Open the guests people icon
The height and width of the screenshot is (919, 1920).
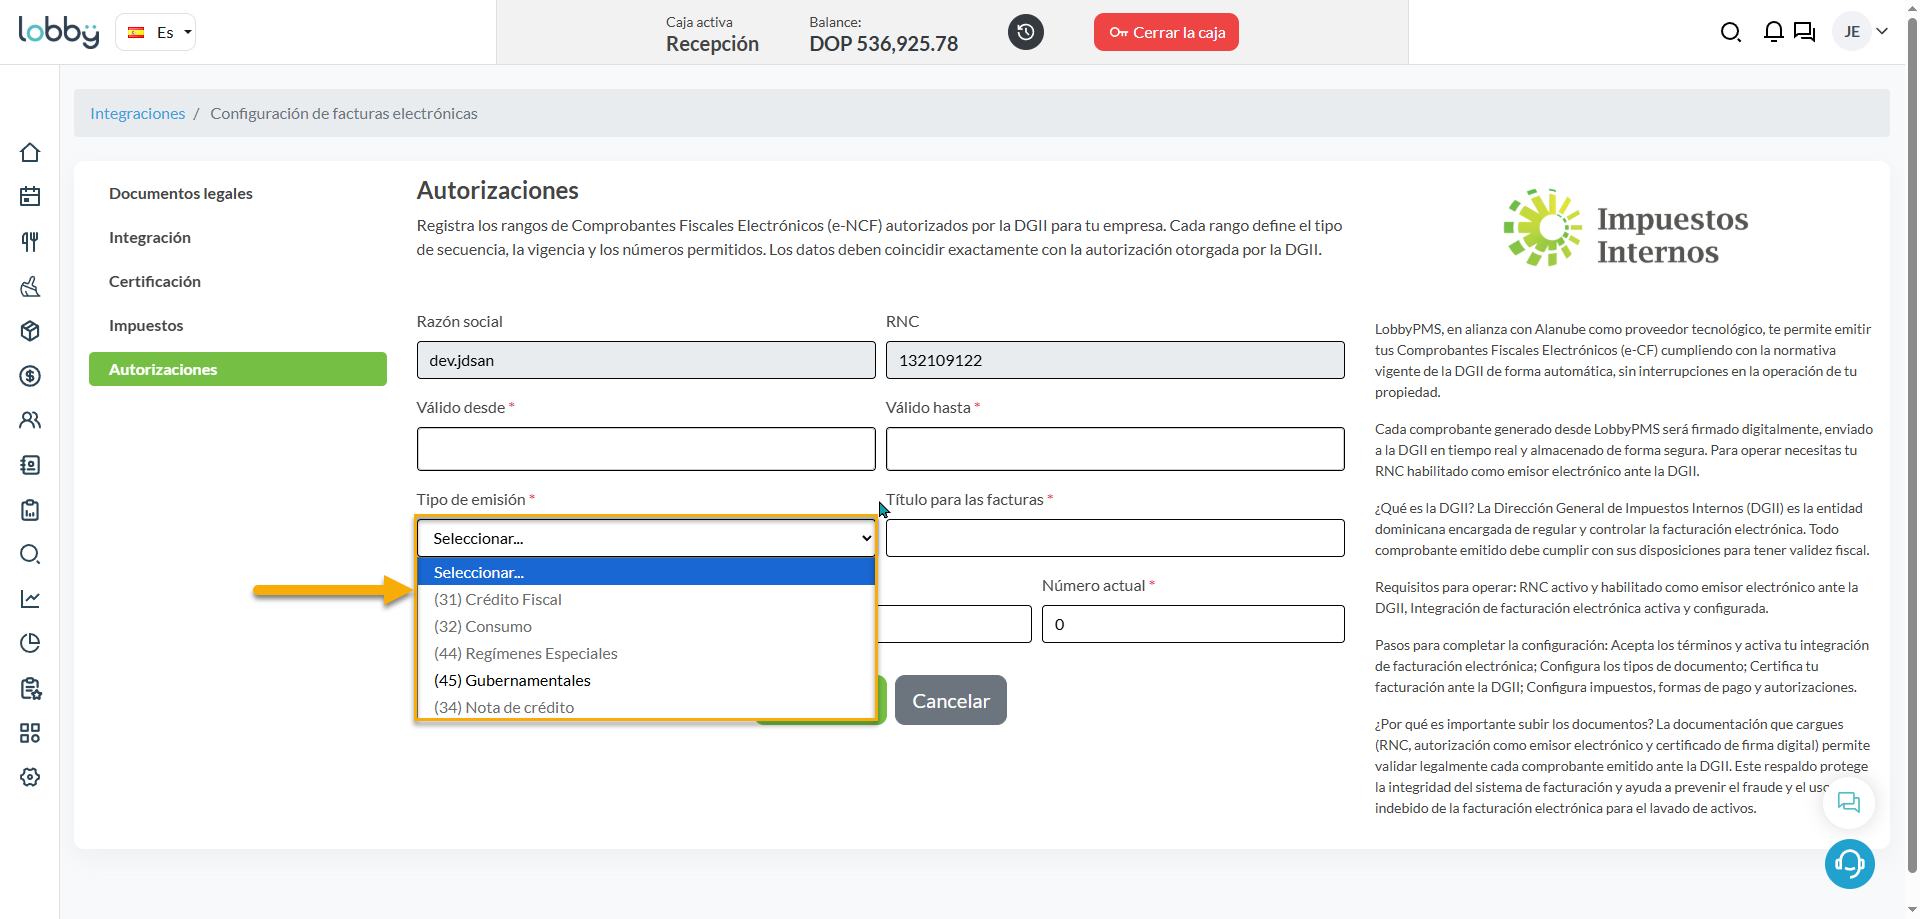pos(30,420)
